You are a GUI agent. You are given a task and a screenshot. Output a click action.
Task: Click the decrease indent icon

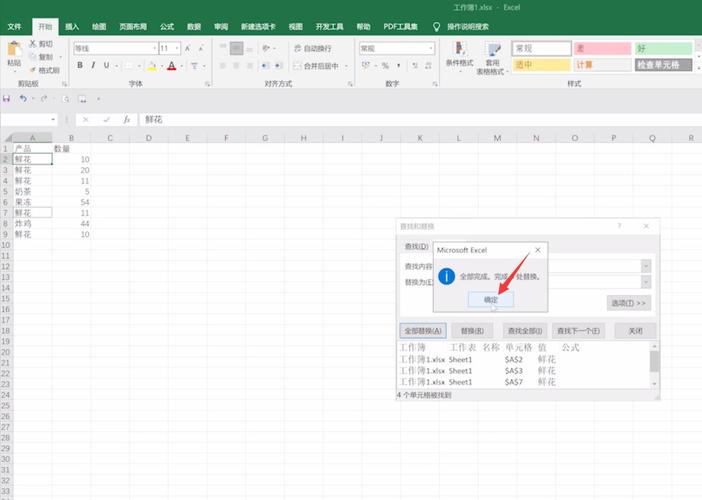[265, 66]
